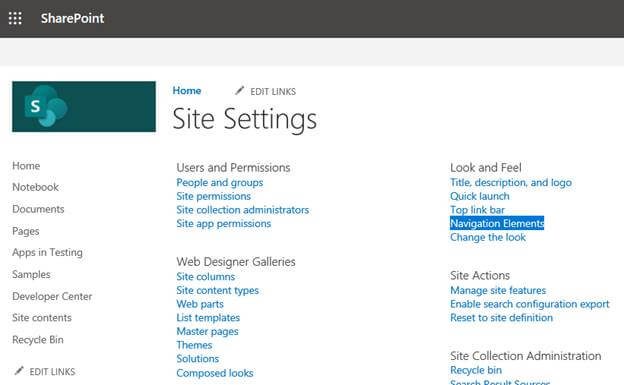Click the pencil icon beside sidebar EDIT LINKS
The height and width of the screenshot is (385, 624).
point(19,371)
